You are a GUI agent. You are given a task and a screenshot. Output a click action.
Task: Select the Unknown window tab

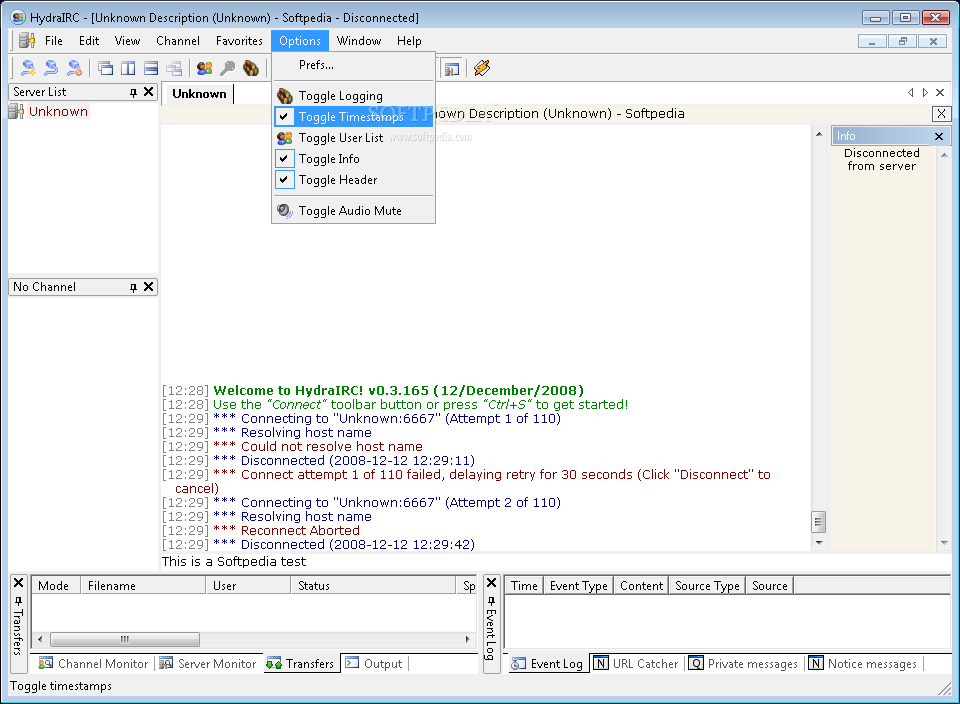click(199, 94)
